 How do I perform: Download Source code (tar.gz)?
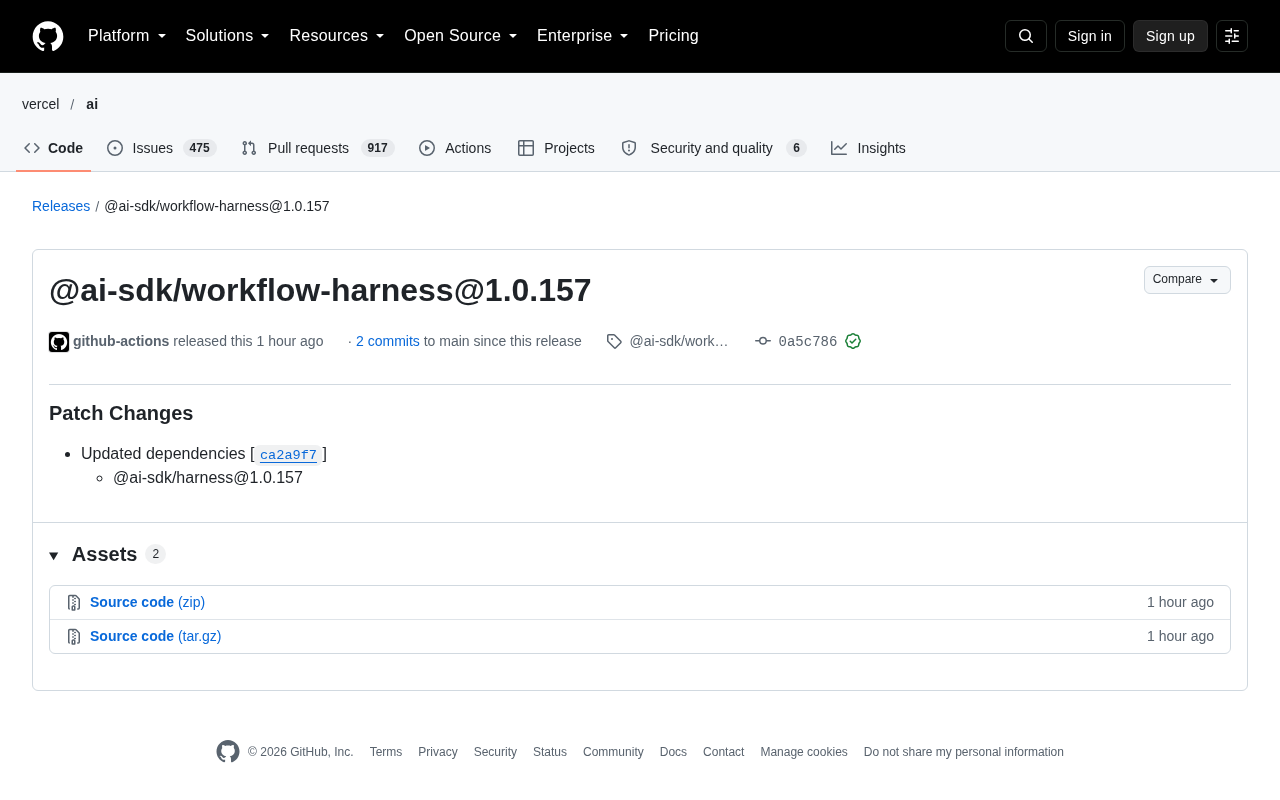155,636
